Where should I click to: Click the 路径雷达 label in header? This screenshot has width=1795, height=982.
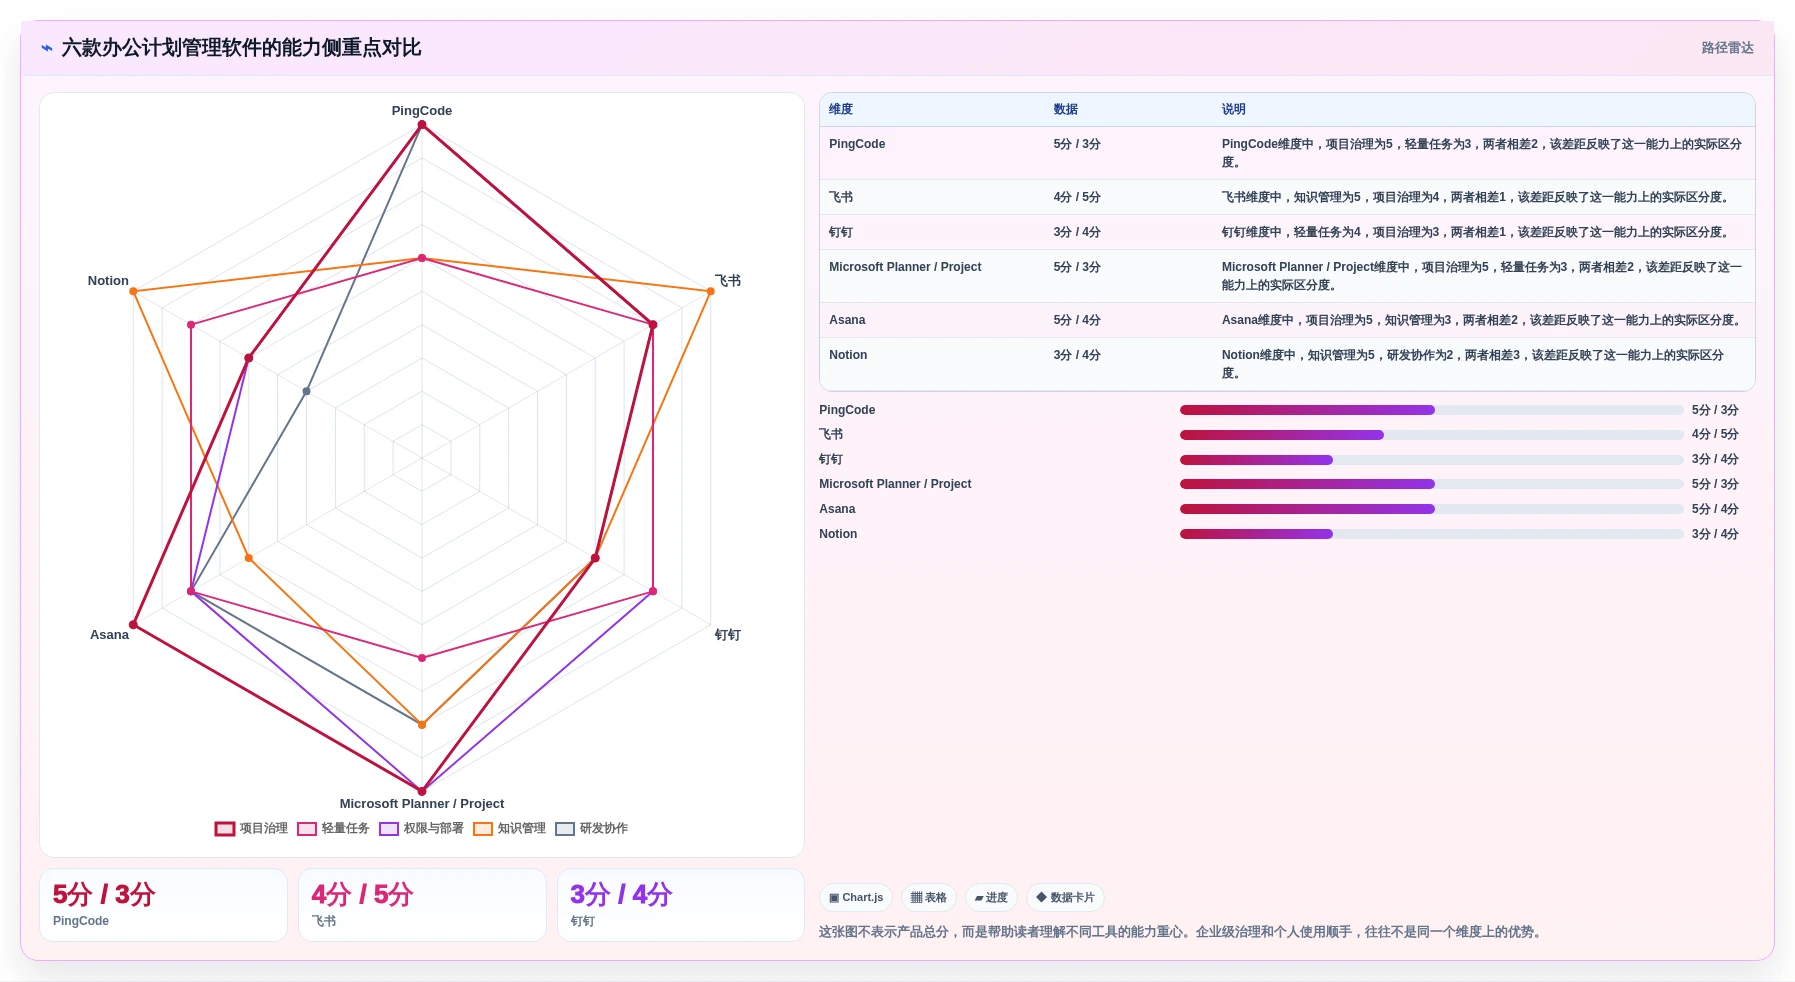click(x=1727, y=48)
